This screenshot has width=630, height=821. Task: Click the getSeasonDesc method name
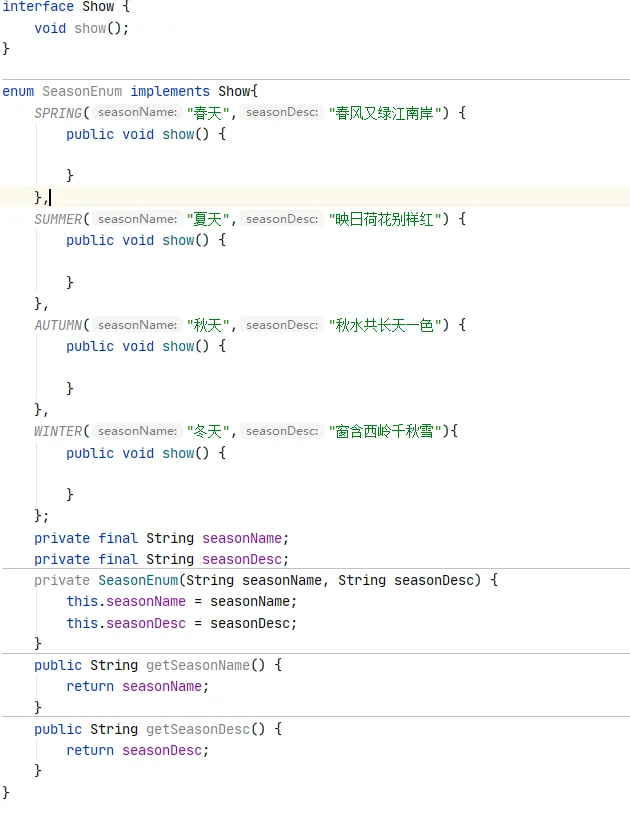(x=197, y=729)
